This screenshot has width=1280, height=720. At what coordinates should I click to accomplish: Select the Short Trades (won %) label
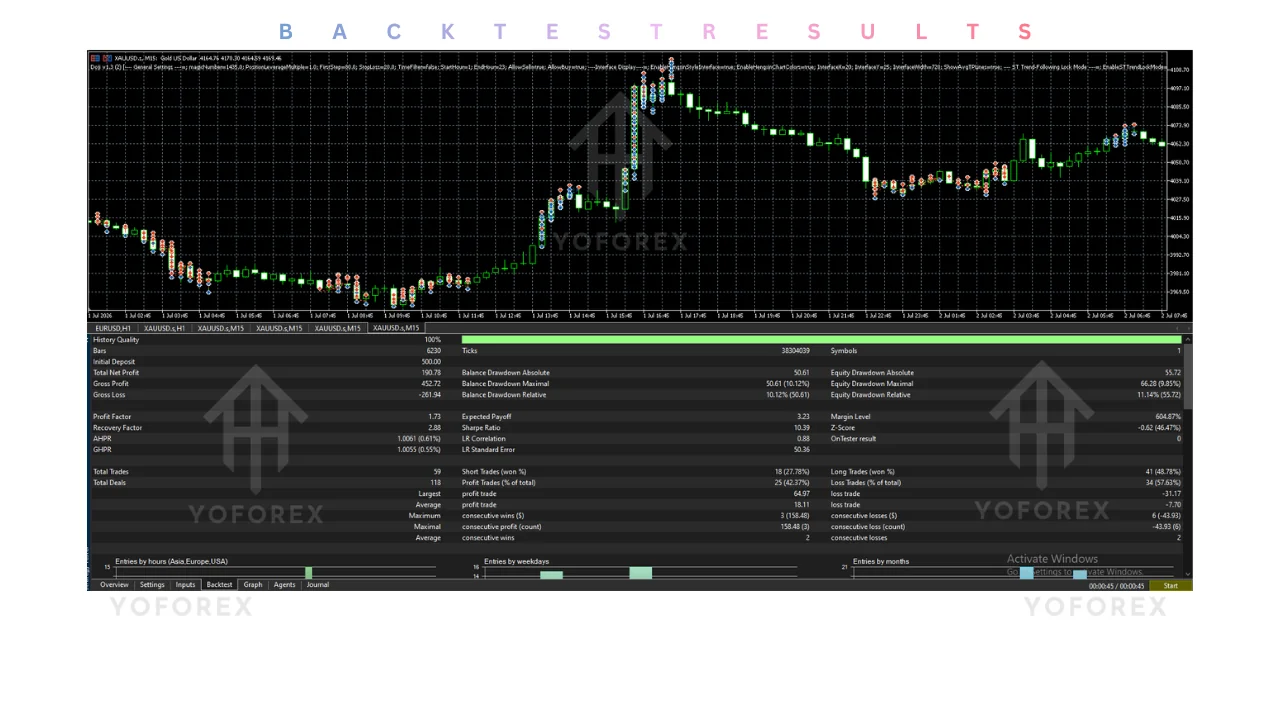[x=494, y=472]
